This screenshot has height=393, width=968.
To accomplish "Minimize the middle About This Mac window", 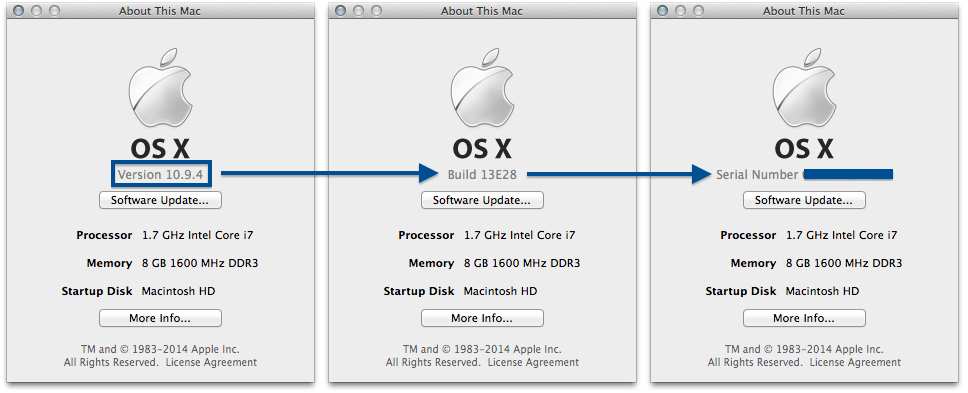I will coord(359,10).
